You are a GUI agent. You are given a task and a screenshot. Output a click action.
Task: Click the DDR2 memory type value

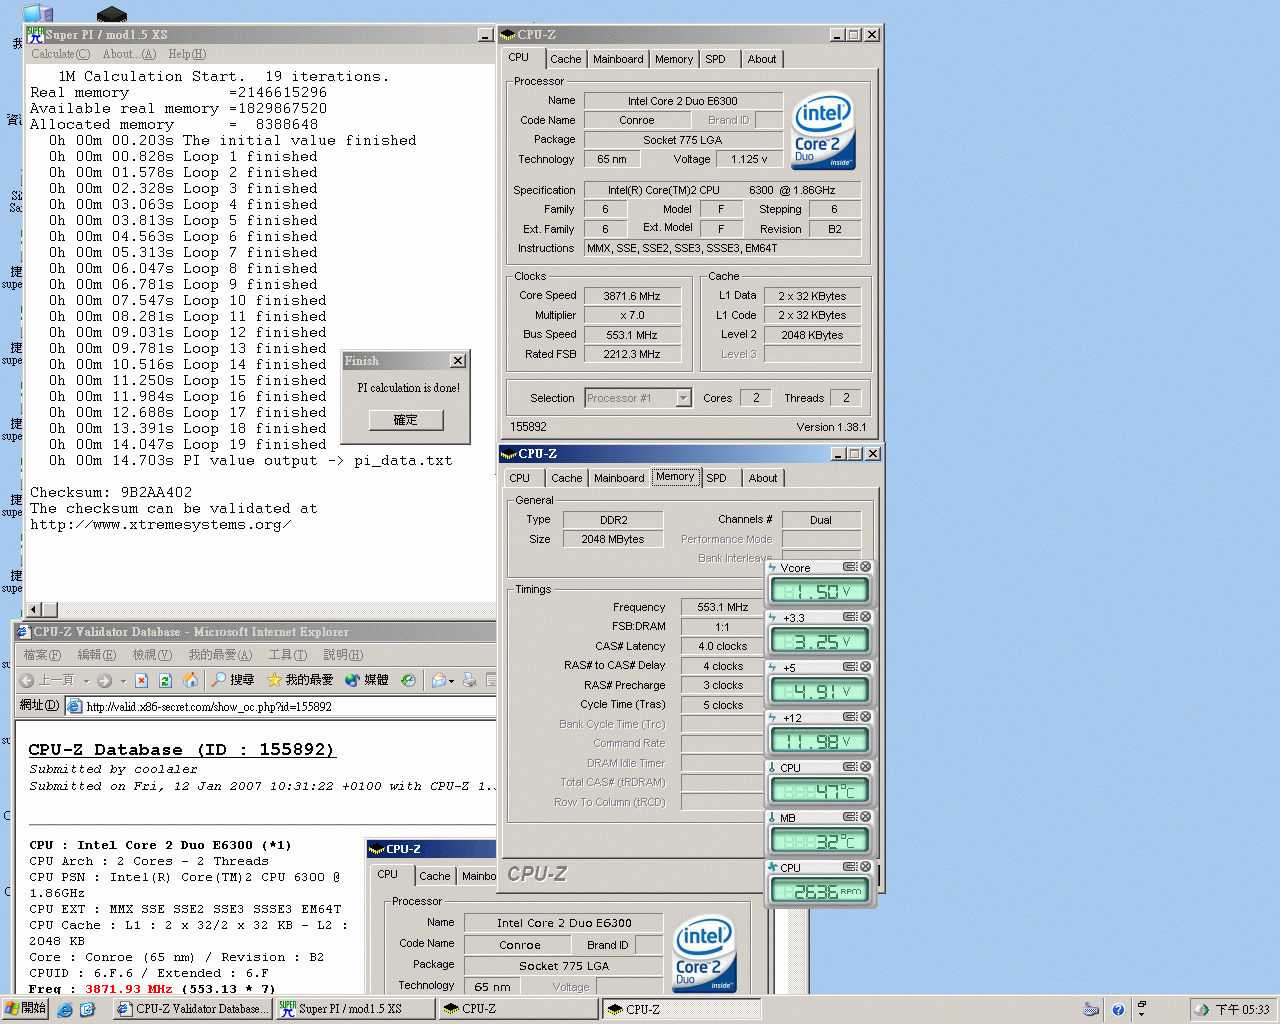tap(613, 520)
